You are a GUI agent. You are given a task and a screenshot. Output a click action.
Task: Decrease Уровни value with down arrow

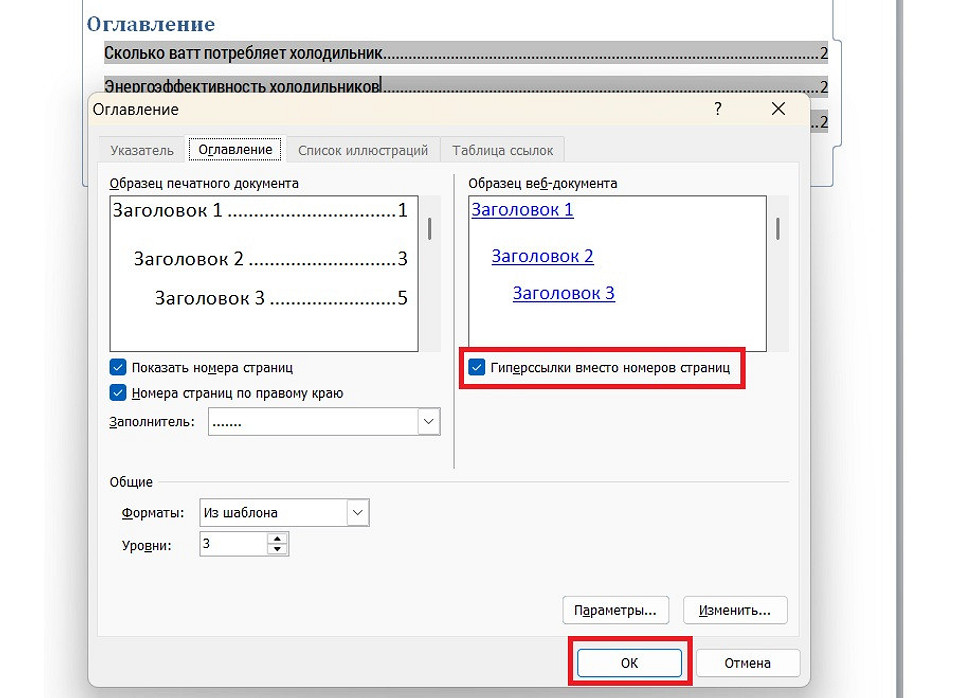[x=277, y=550]
